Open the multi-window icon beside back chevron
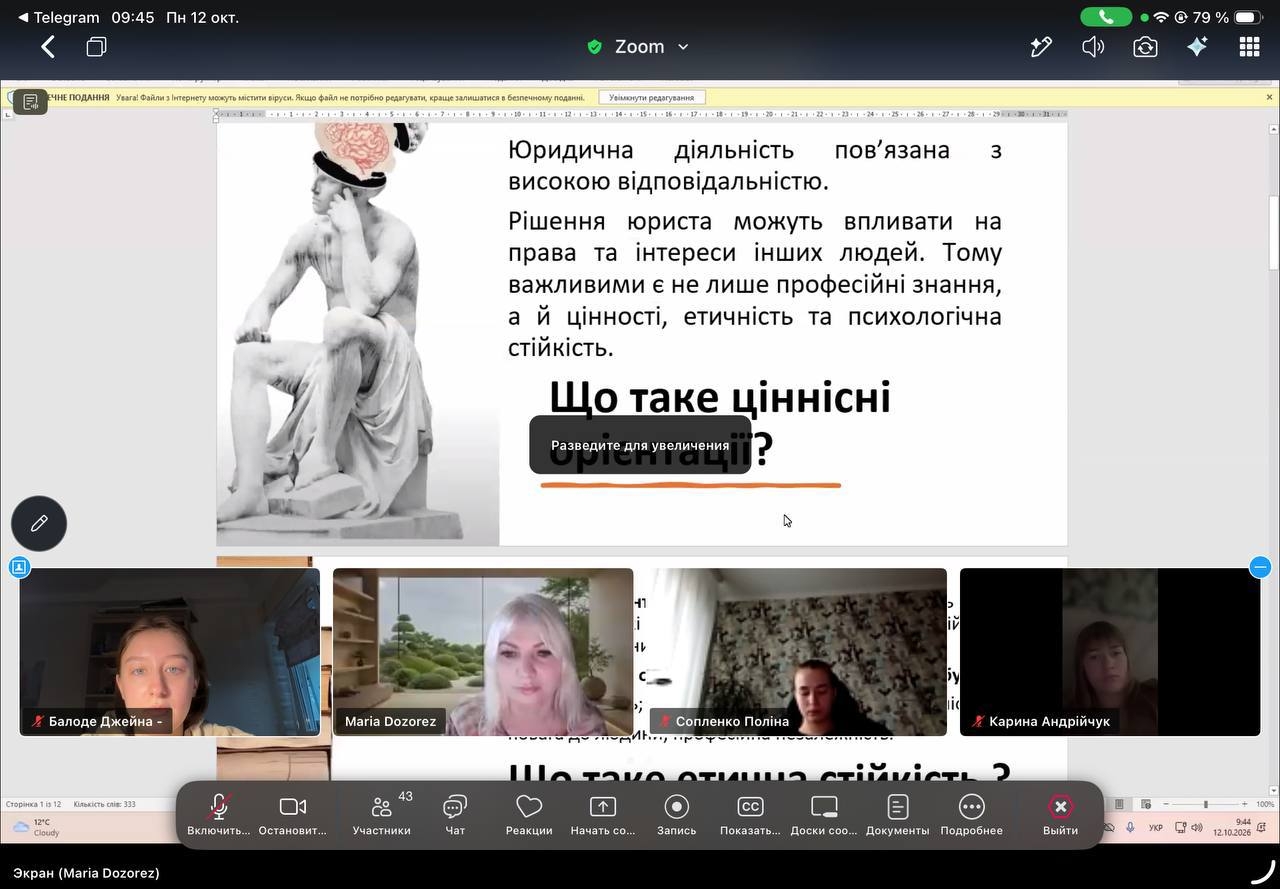 (x=96, y=47)
